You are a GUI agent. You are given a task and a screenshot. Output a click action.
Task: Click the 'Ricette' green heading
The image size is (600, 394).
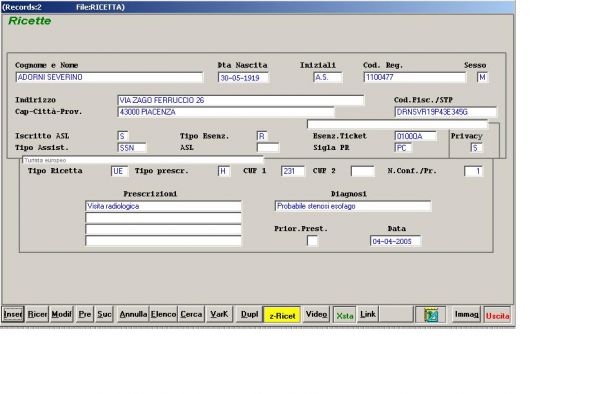pyautogui.click(x=29, y=21)
